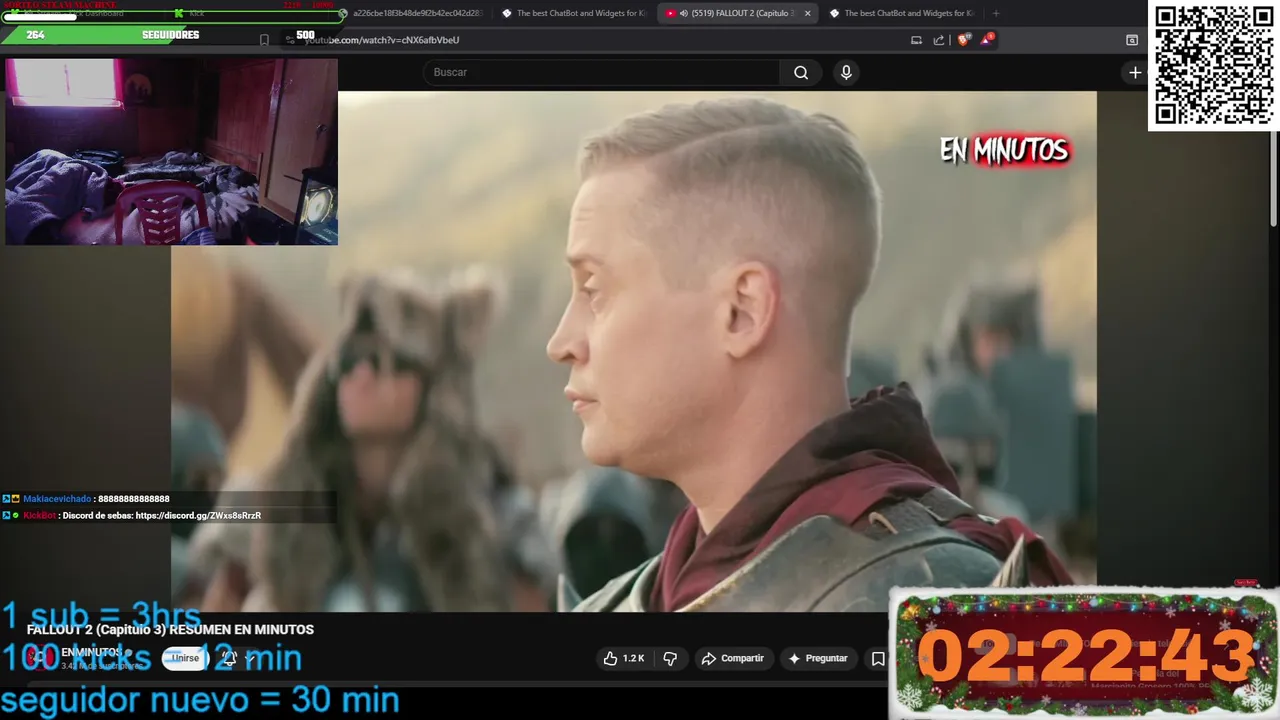Viewport: 1280px width, 720px height.
Task: Click the Compartir share button
Action: tap(732, 658)
